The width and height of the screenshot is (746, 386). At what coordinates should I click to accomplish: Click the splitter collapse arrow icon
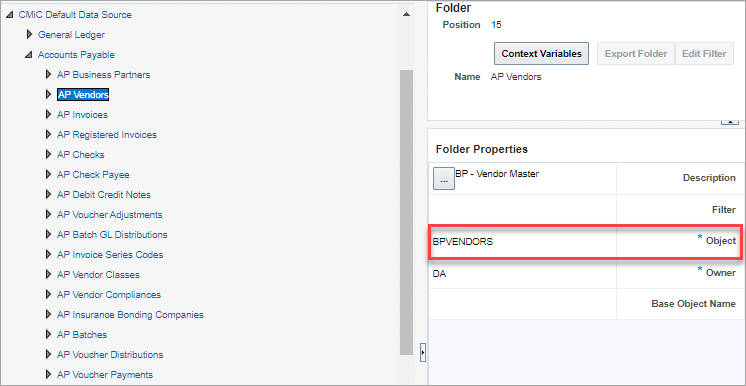click(422, 353)
